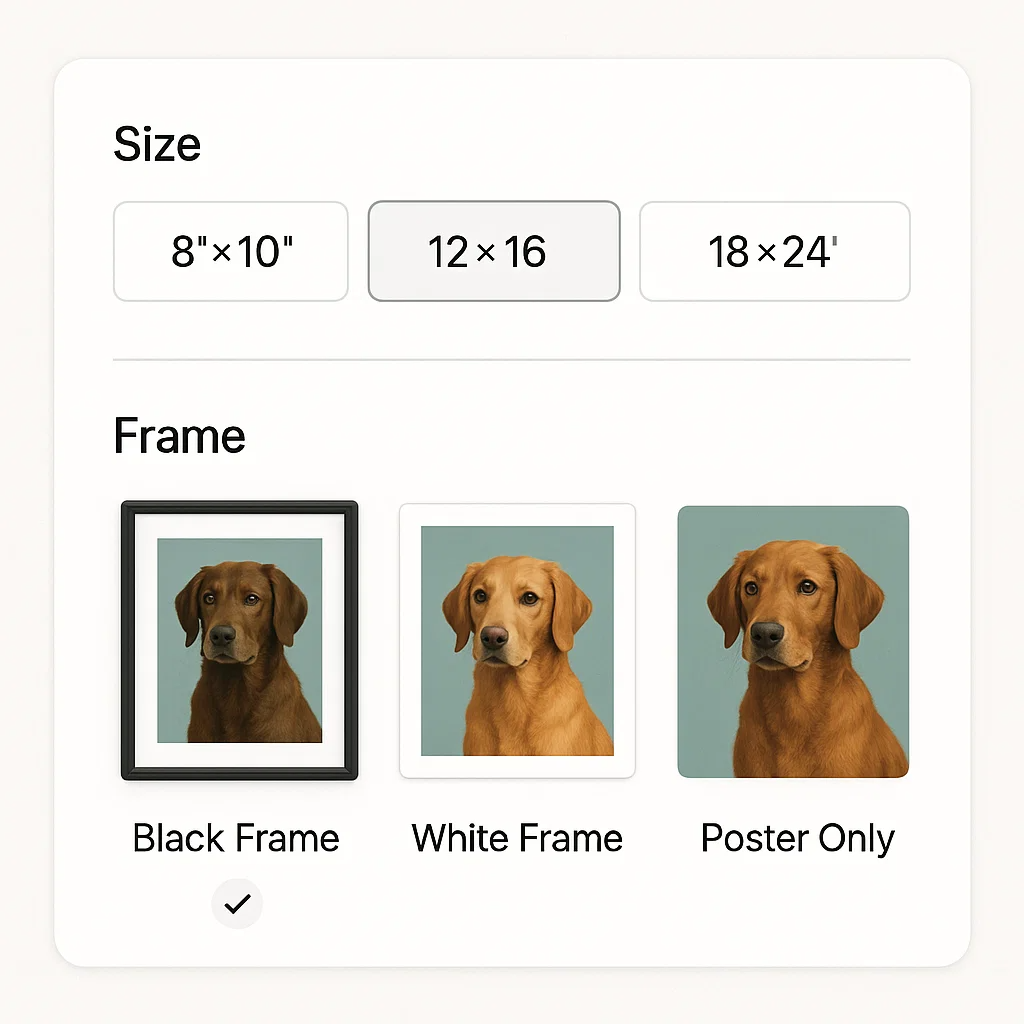This screenshot has width=1024, height=1024.
Task: Click the dark dog portrait inside black frame
Action: click(x=240, y=640)
